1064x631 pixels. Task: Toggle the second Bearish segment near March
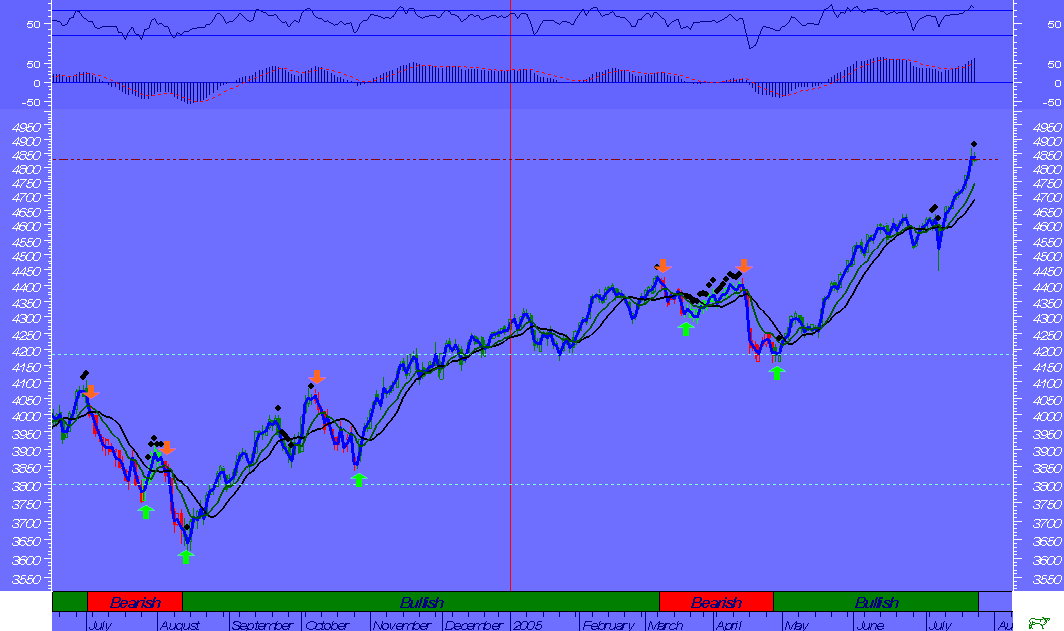point(717,603)
